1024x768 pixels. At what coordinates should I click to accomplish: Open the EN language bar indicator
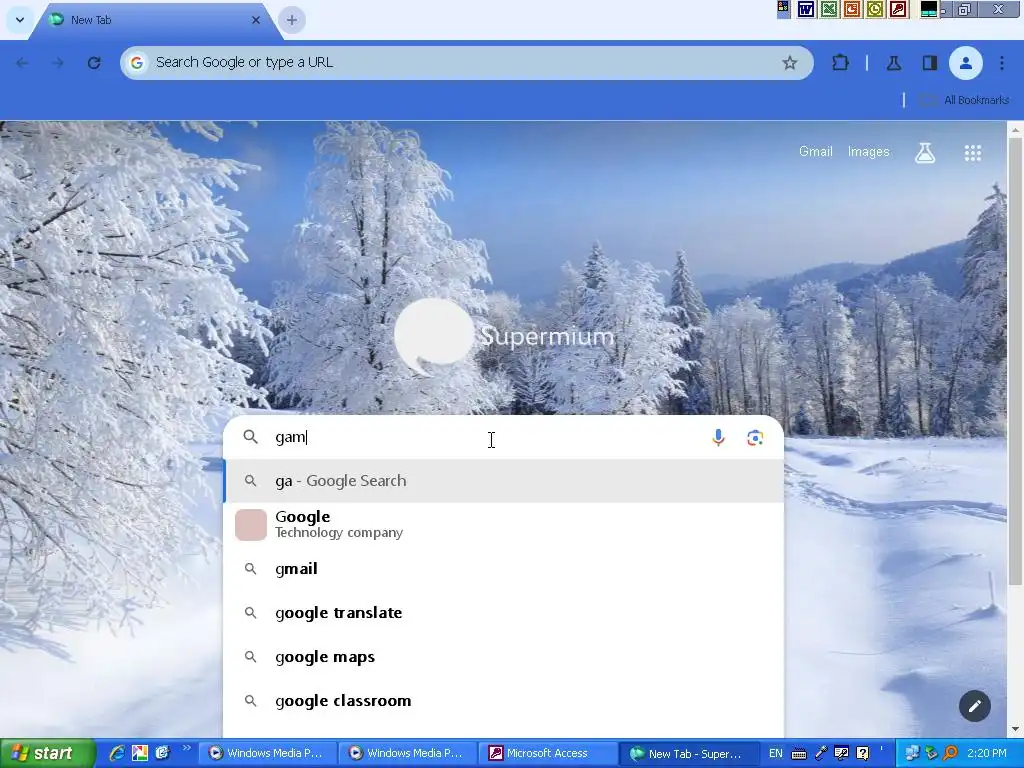[776, 753]
